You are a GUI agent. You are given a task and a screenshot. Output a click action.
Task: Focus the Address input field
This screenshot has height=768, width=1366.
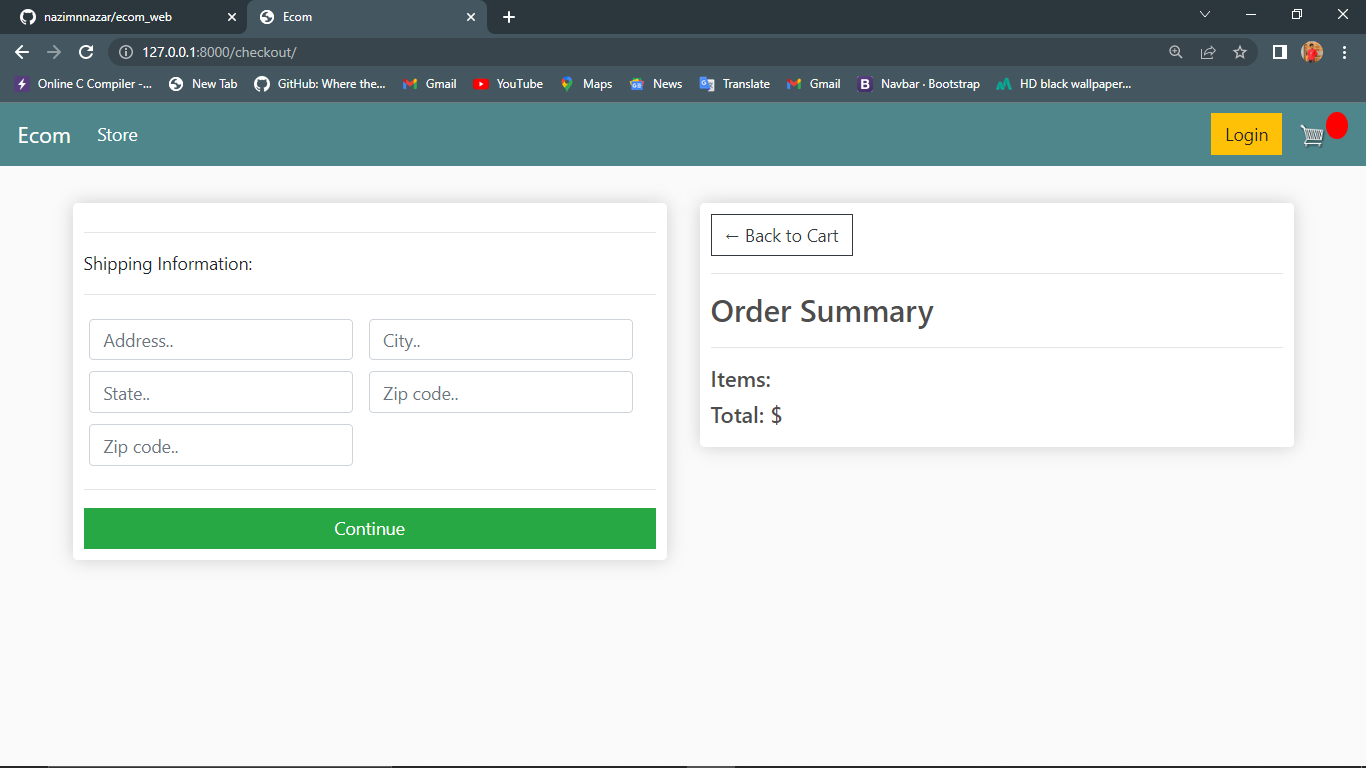(x=221, y=340)
